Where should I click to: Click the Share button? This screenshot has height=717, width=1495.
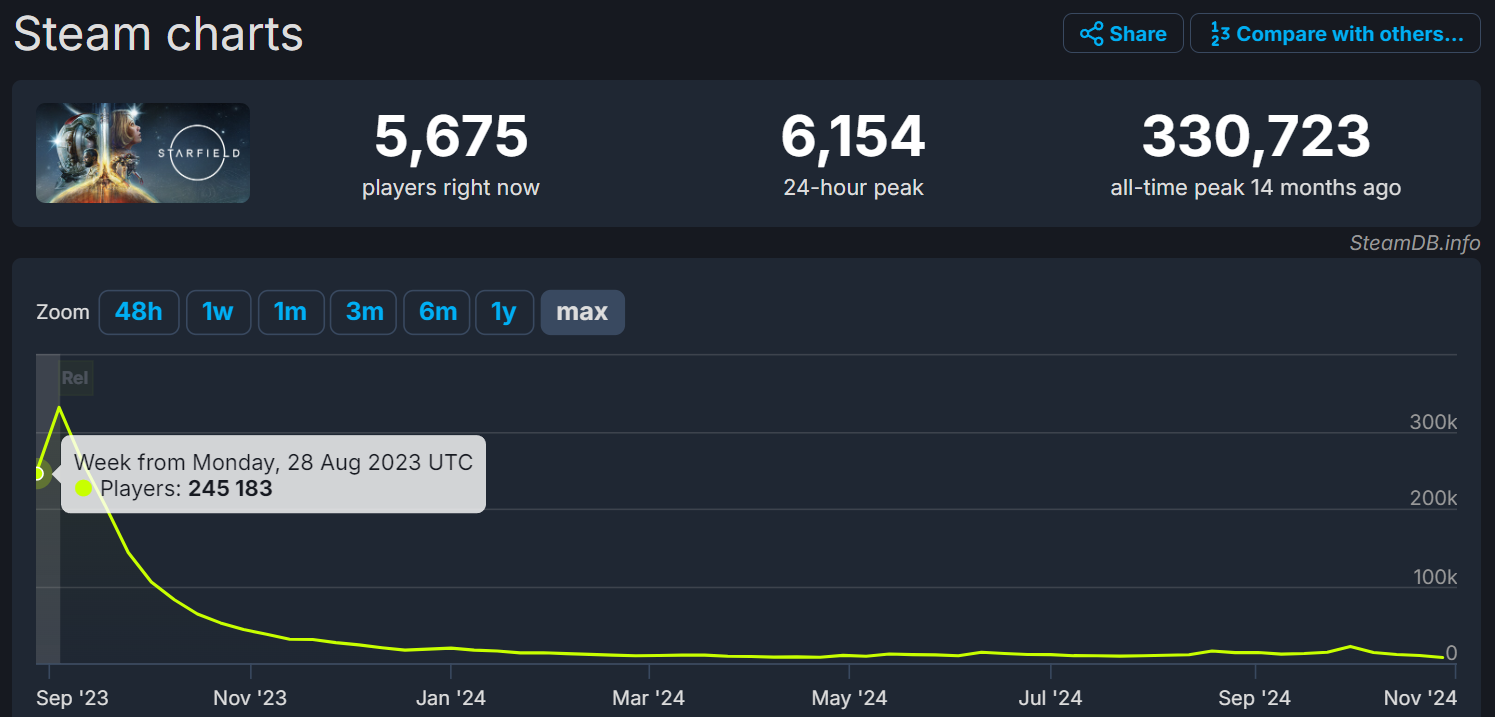point(1123,33)
